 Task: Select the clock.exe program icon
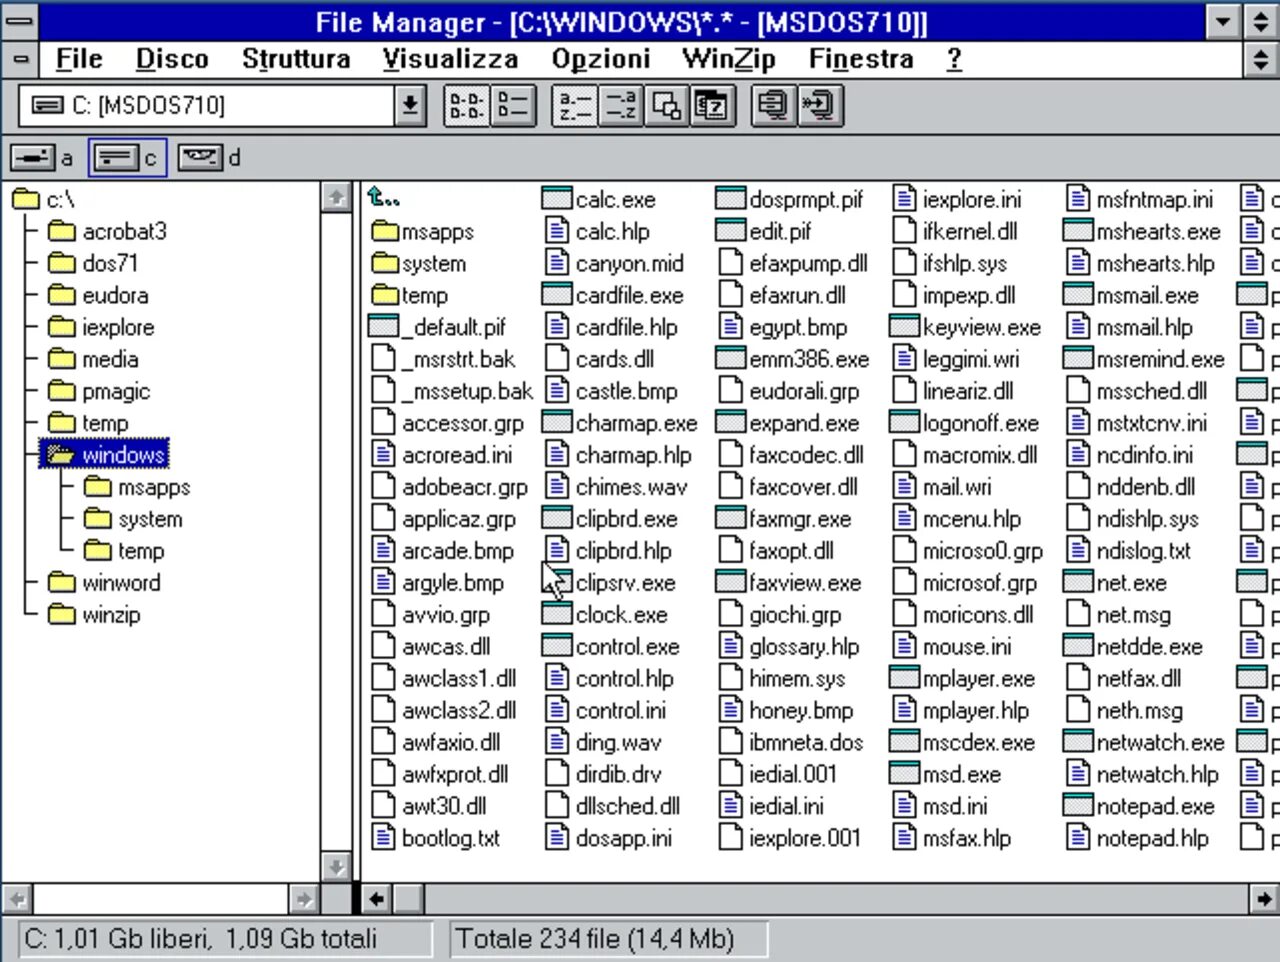(x=557, y=615)
